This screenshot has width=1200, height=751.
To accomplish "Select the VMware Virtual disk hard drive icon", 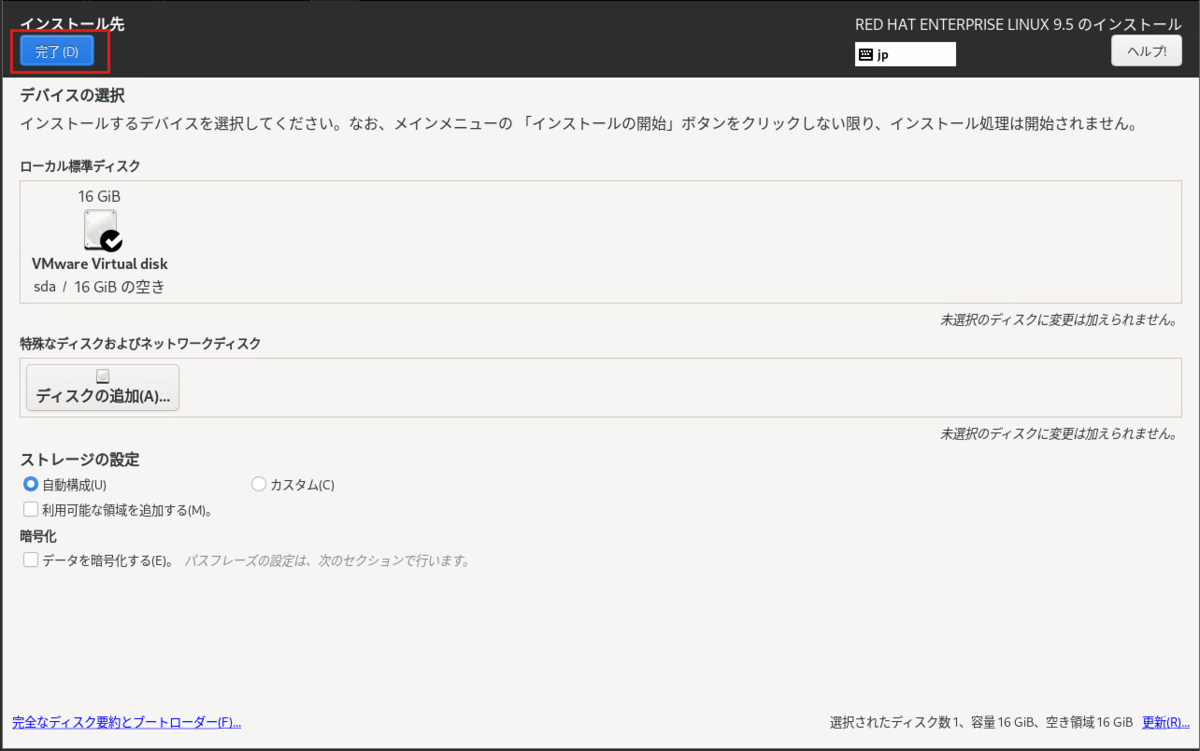I will (102, 230).
